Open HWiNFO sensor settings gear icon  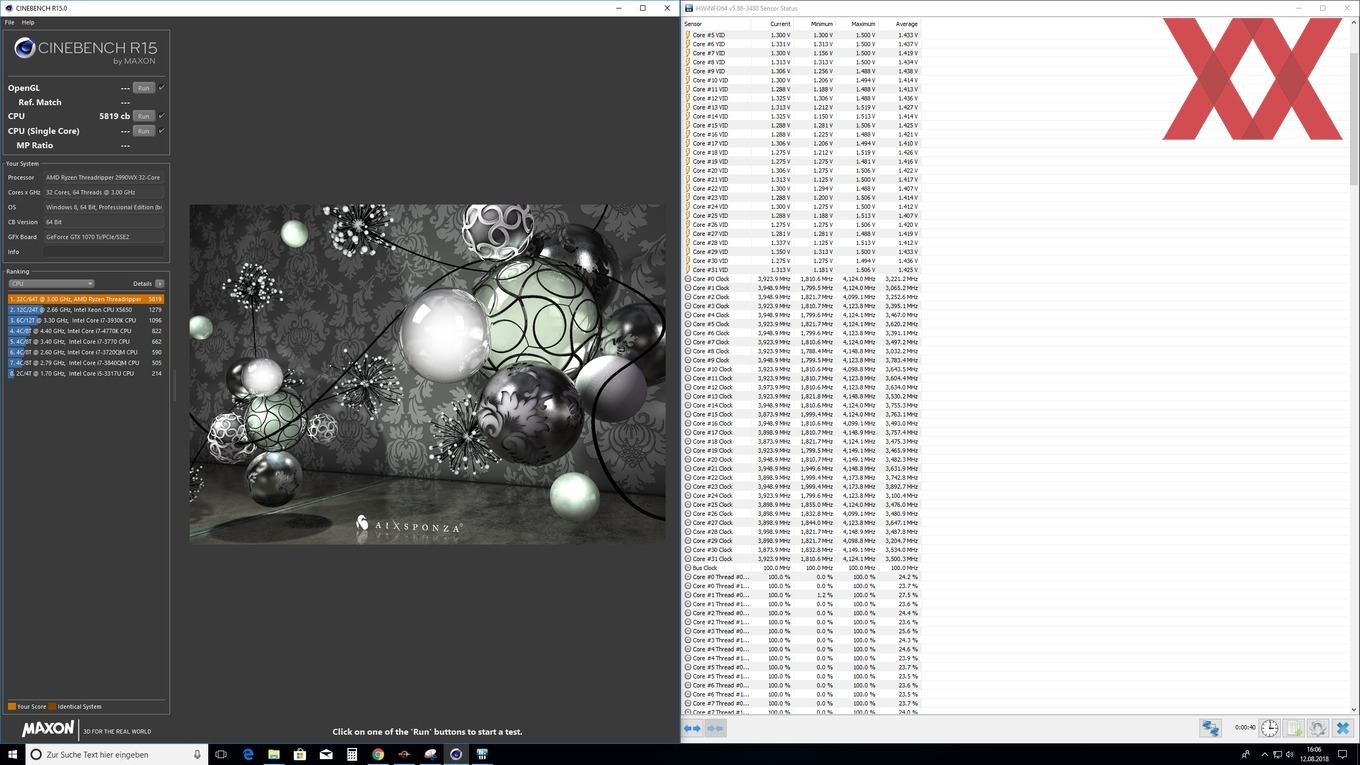pyautogui.click(x=1318, y=728)
